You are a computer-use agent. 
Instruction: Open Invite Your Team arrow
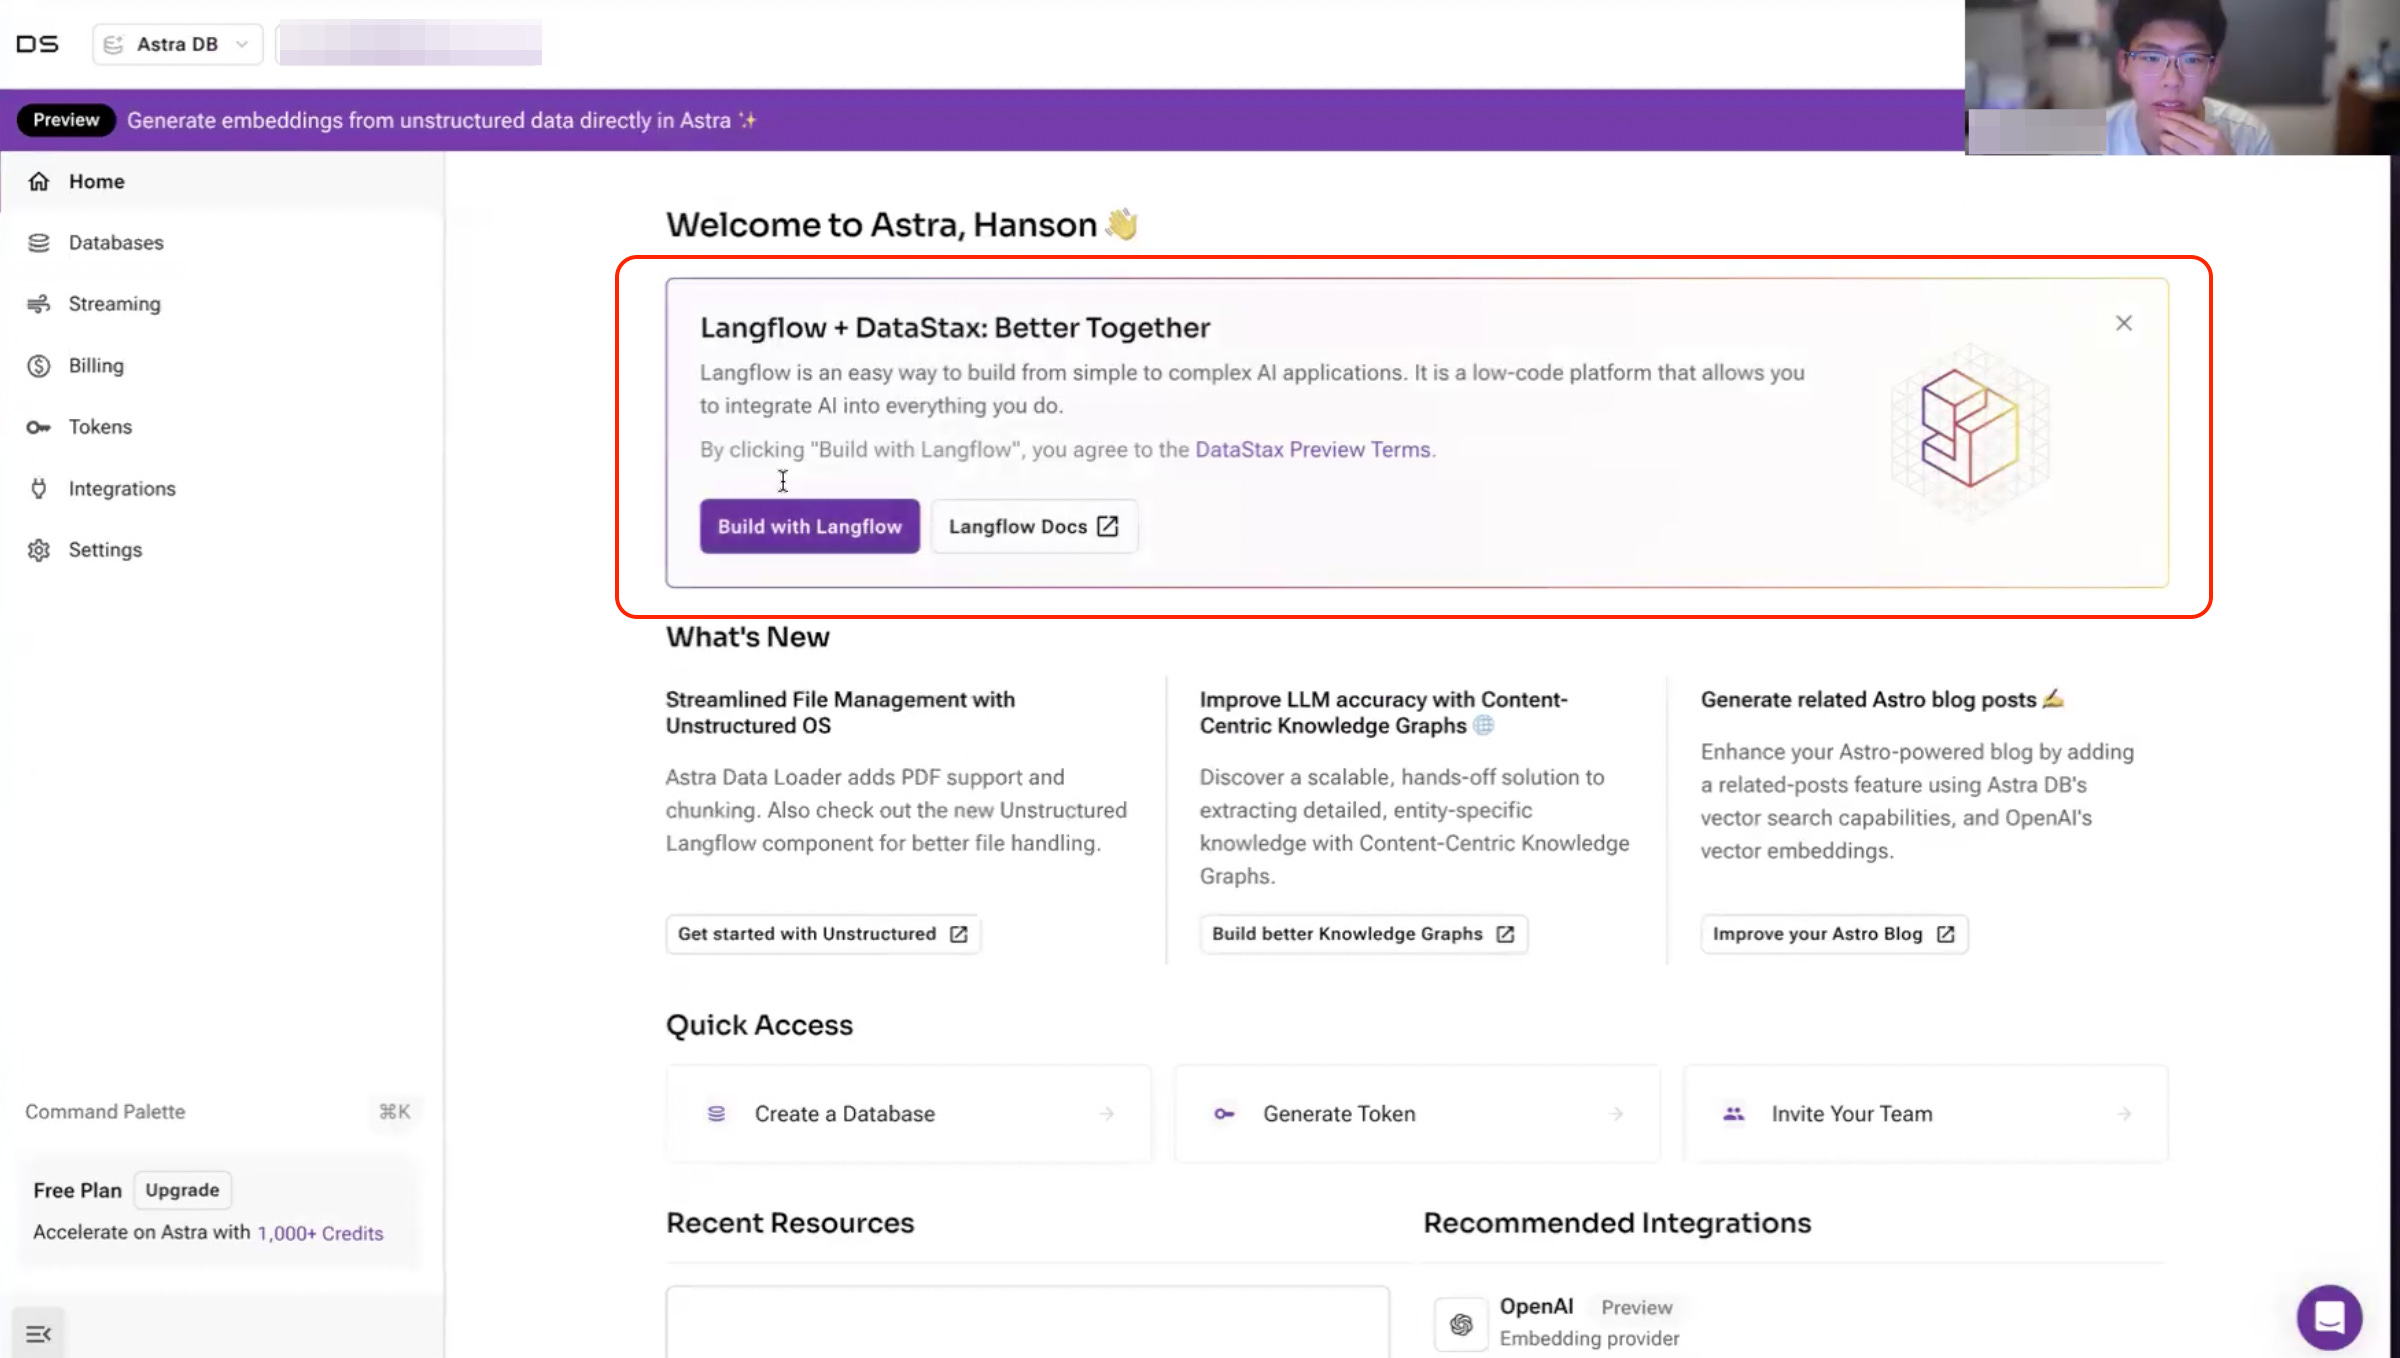(x=2124, y=1113)
